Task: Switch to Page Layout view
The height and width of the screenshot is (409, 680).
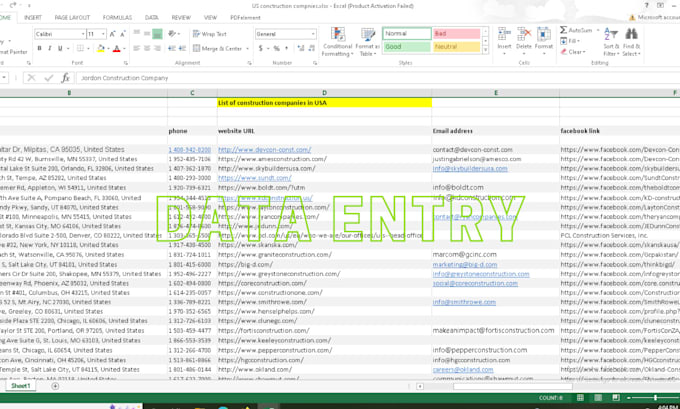Action: [598, 398]
